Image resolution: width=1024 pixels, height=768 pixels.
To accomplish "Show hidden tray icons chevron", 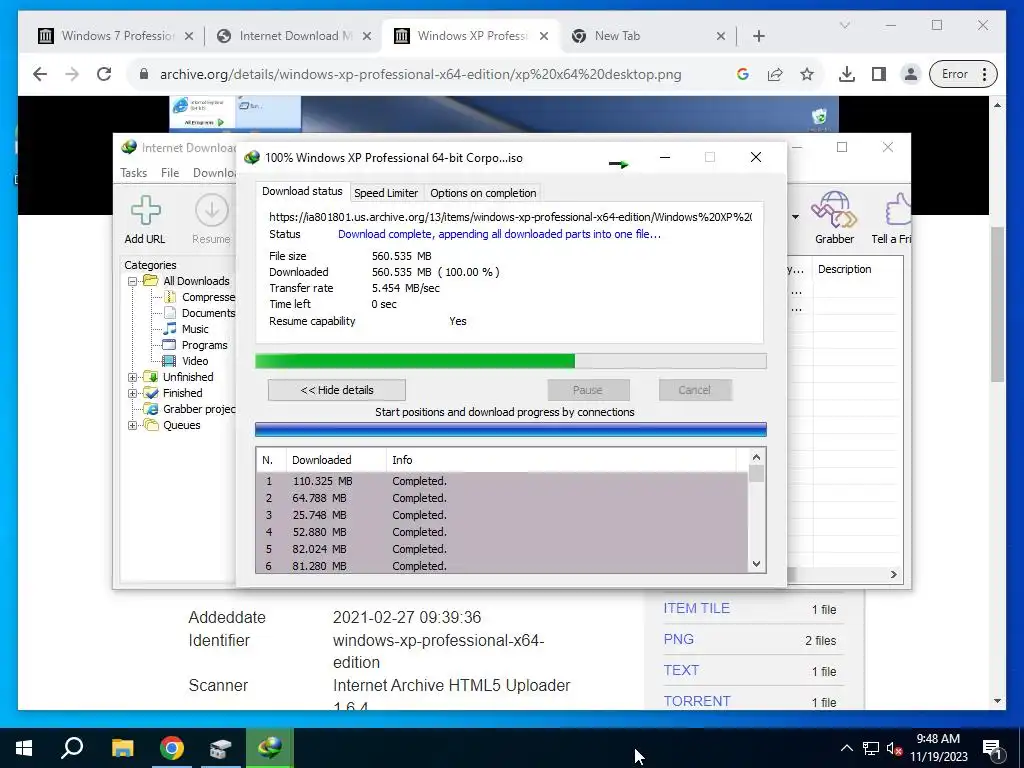I will pyautogui.click(x=846, y=748).
